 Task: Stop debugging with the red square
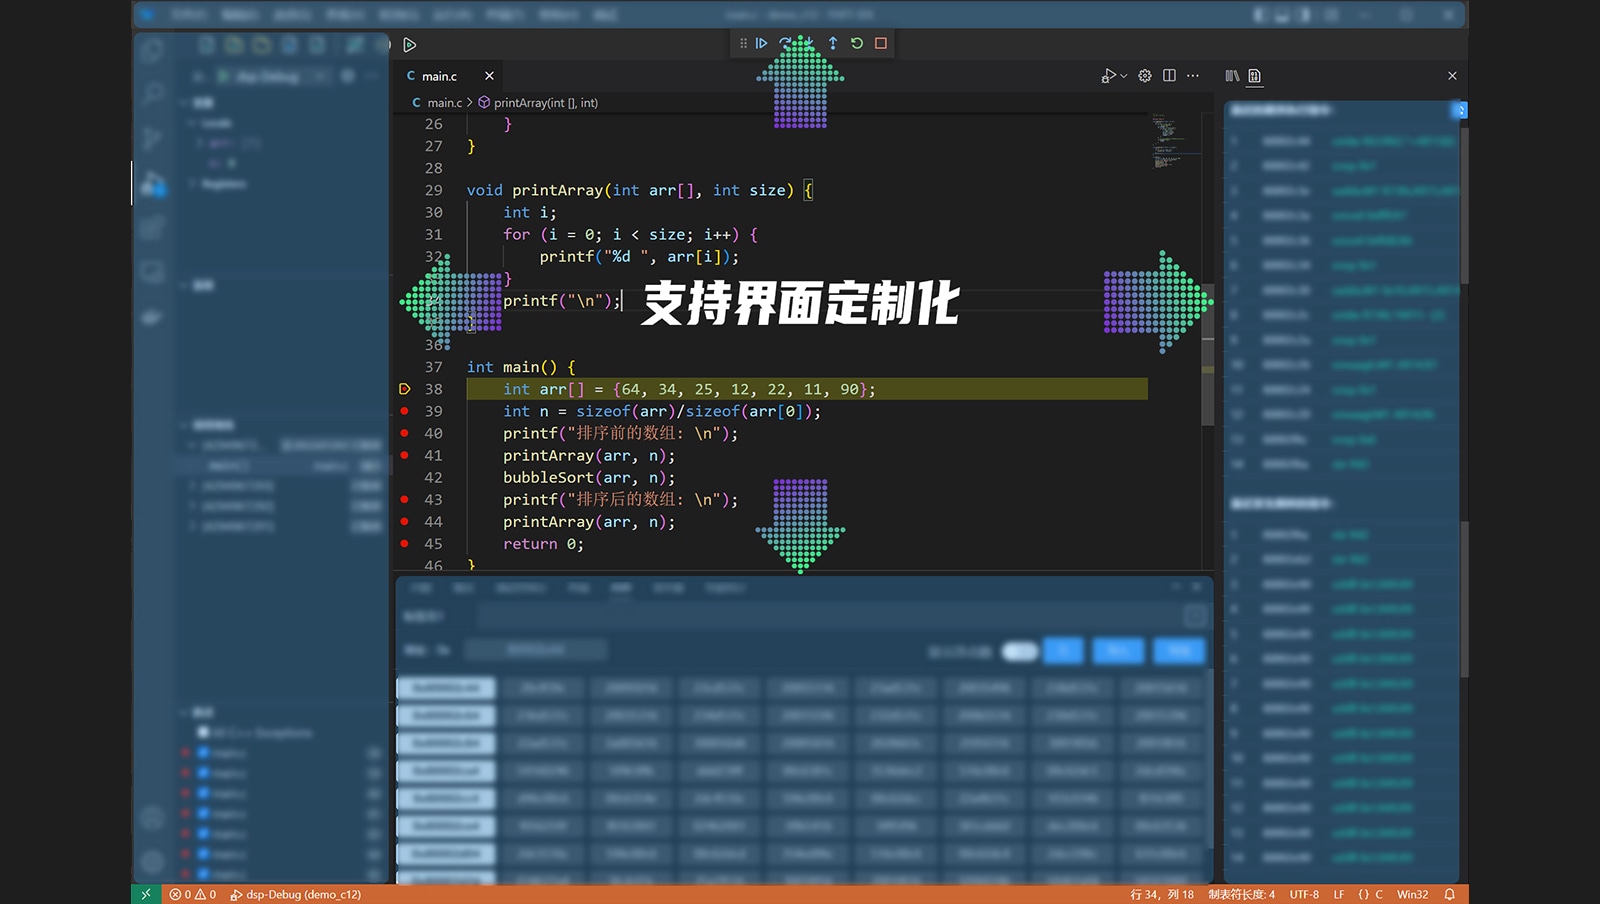click(x=881, y=43)
